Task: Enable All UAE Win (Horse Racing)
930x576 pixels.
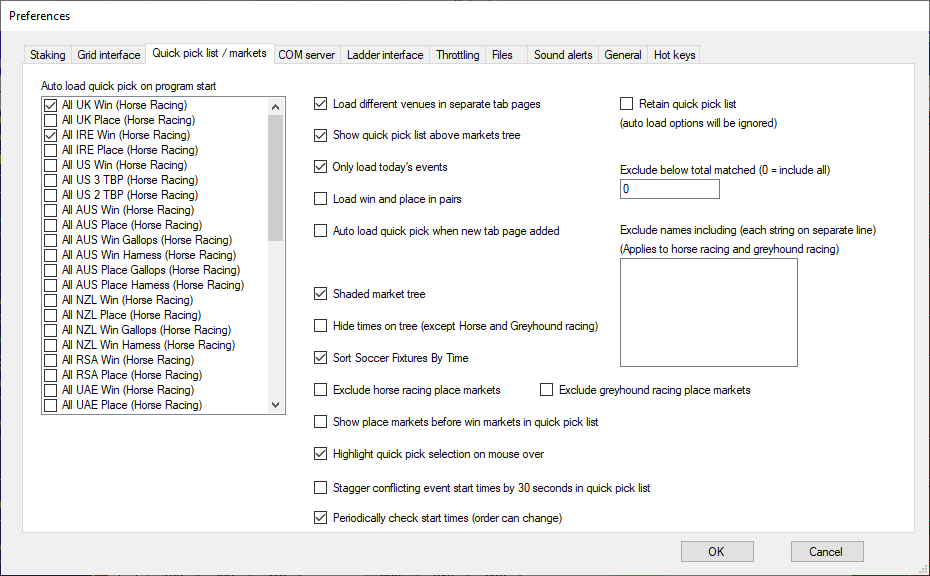Action: (x=50, y=390)
